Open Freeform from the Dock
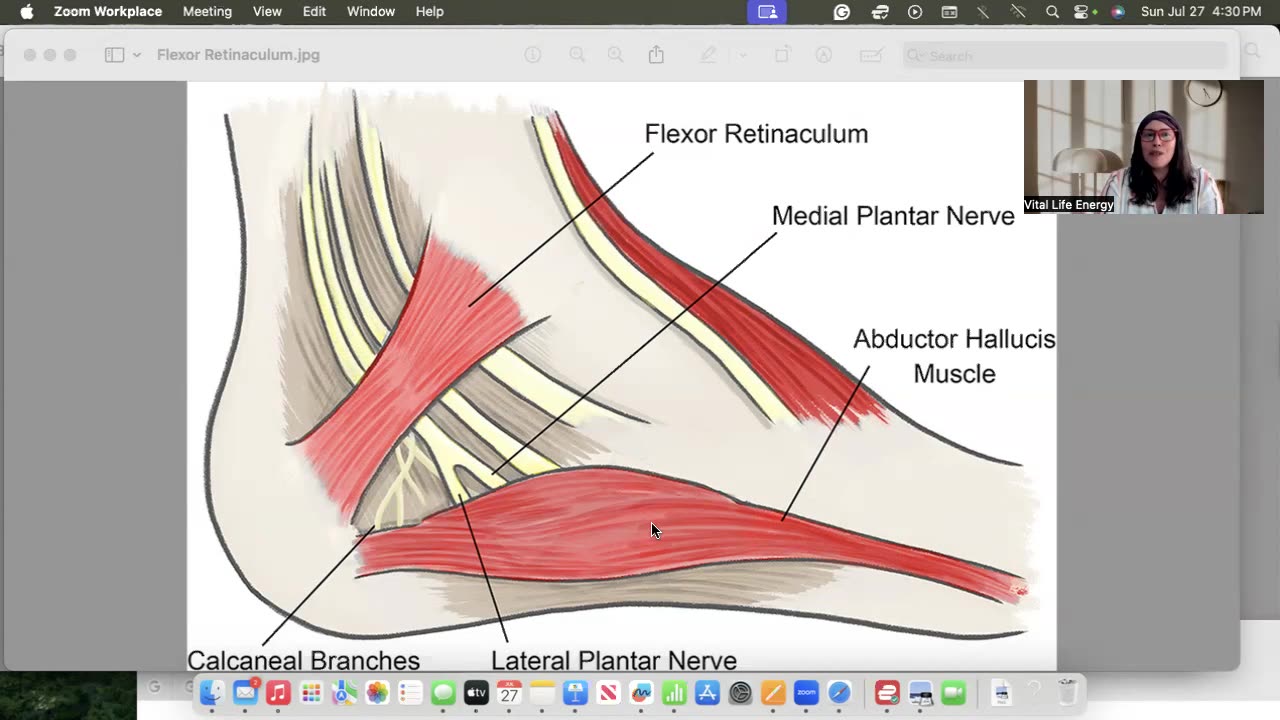The width and height of the screenshot is (1280, 720). pyautogui.click(x=641, y=692)
